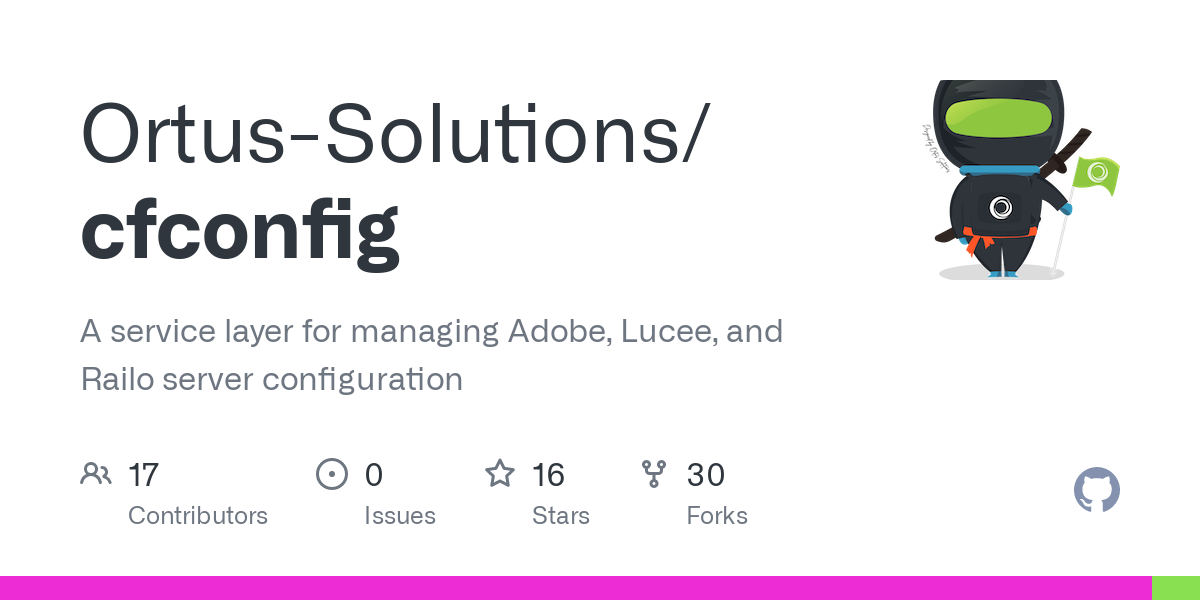Click the fork count 30
The width and height of the screenshot is (1200, 600).
pyautogui.click(x=706, y=474)
